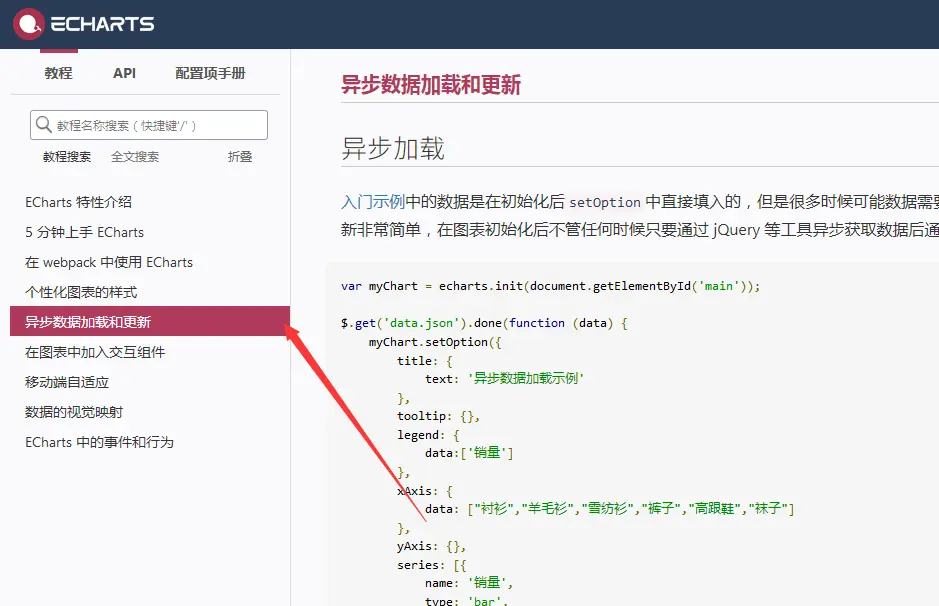The height and width of the screenshot is (606, 939).
Task: Click the legend data ['销量'] line
Action: click(469, 453)
